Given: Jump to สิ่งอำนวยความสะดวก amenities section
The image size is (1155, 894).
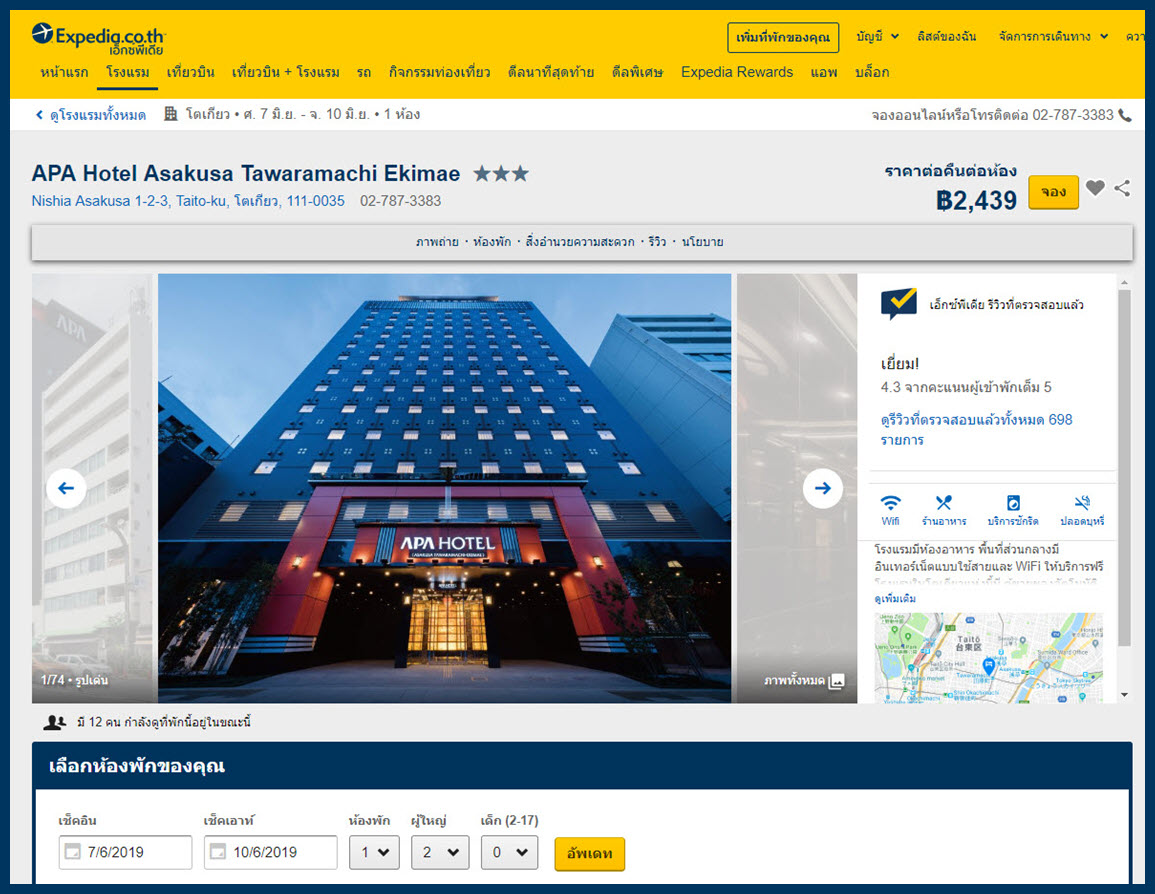Looking at the screenshot, I should (x=580, y=242).
